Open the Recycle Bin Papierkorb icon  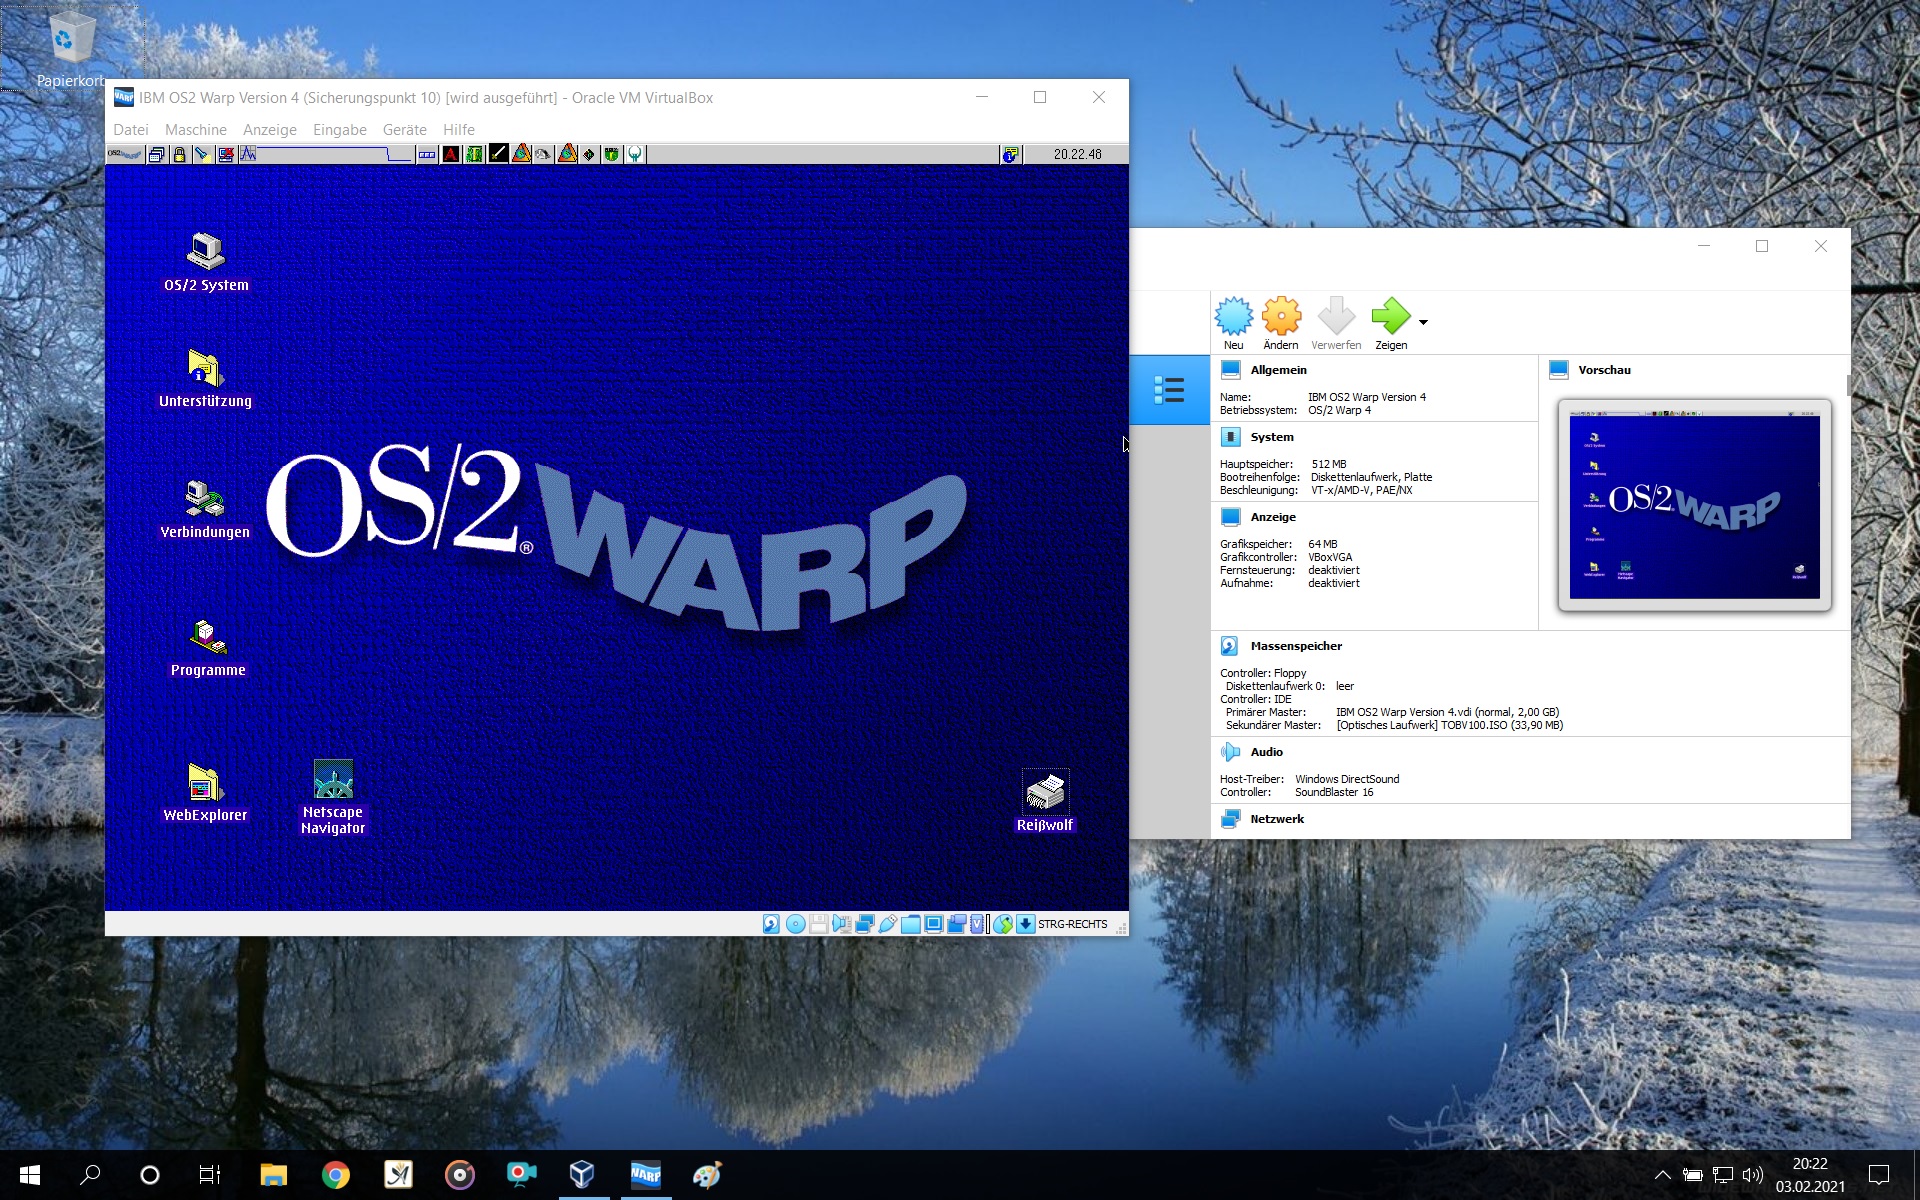(71, 50)
